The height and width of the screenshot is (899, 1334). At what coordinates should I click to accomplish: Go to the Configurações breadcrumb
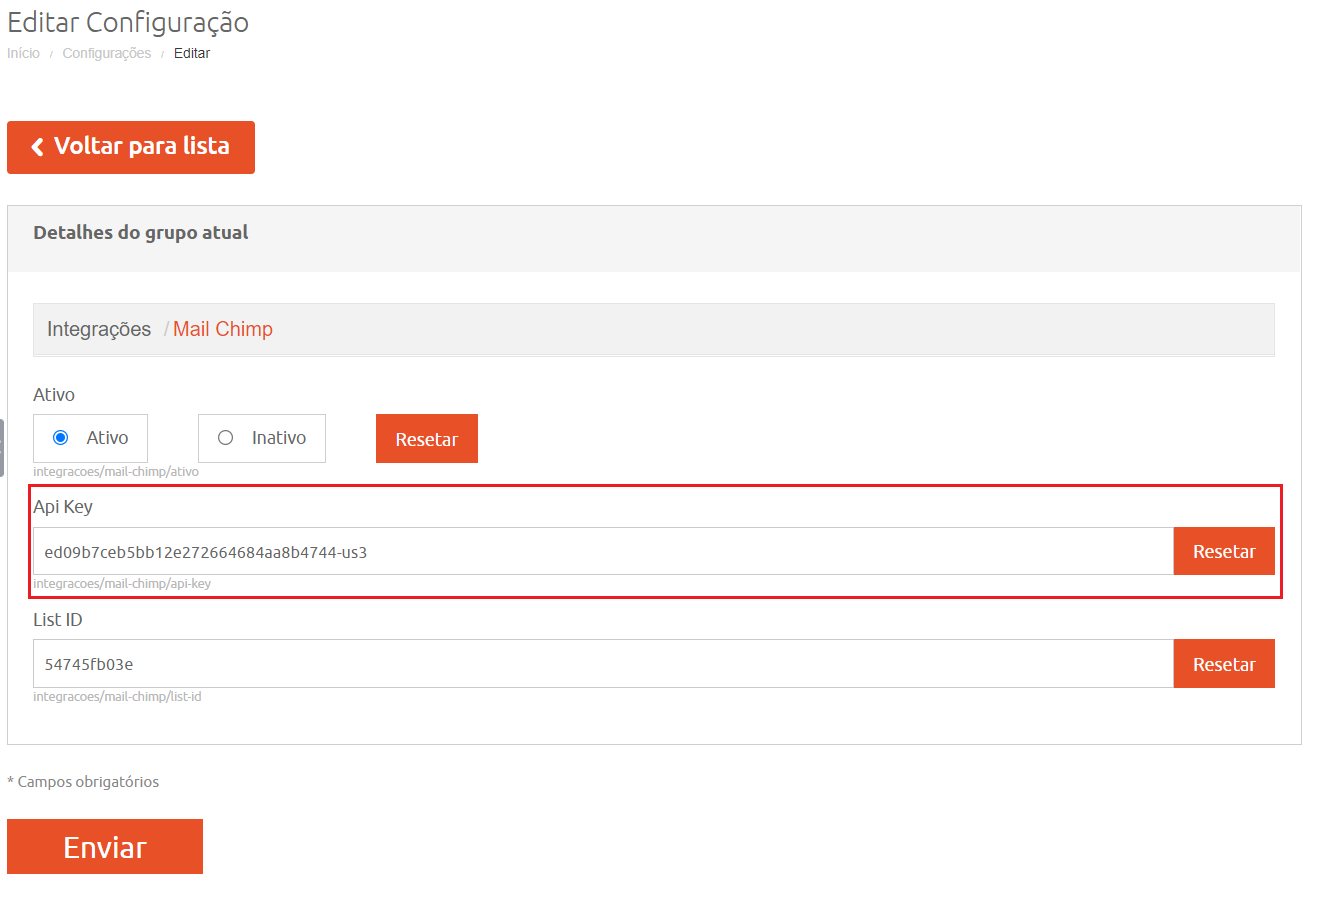tap(107, 53)
